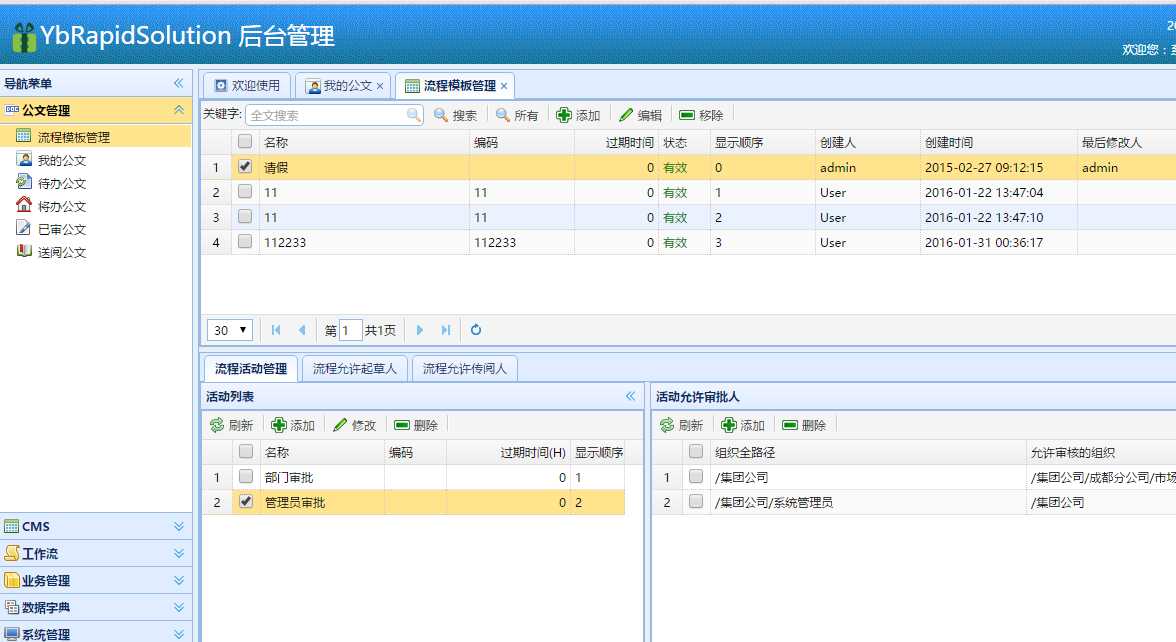Click 修改 in 活动列表 toolbar
1176x642 pixels.
click(x=355, y=425)
